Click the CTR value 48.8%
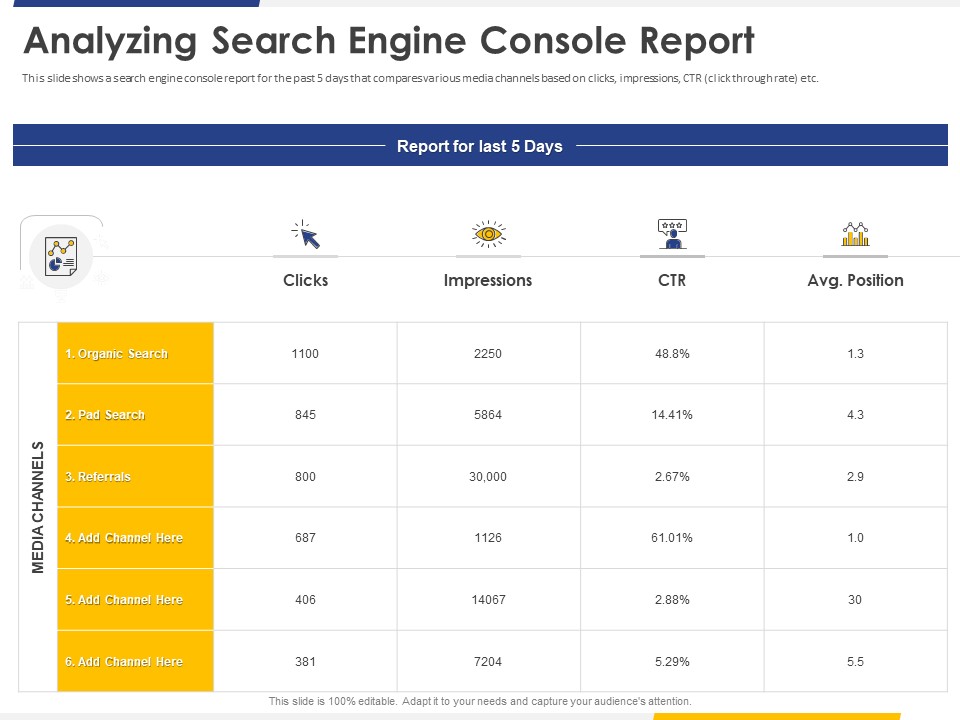Screen dimensions: 960x720 pos(672,354)
